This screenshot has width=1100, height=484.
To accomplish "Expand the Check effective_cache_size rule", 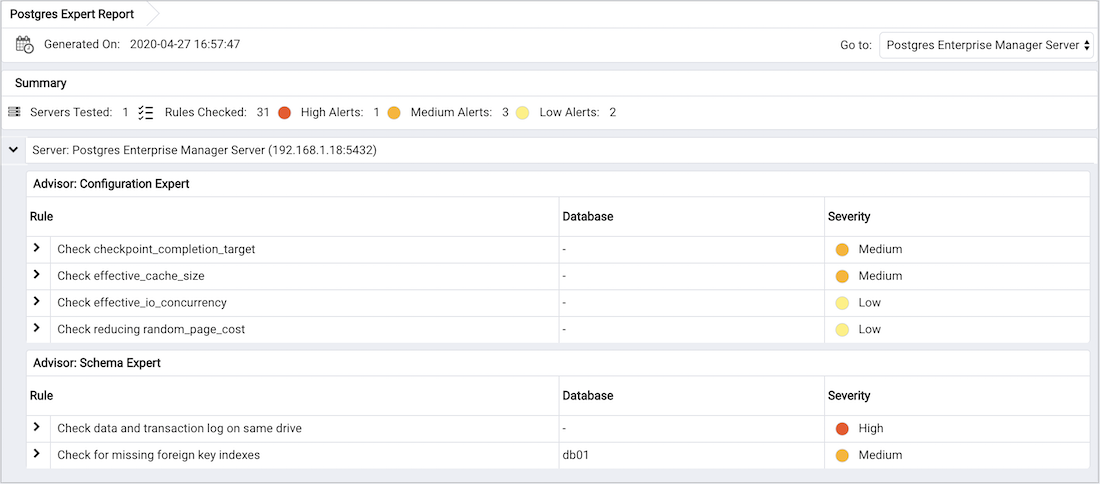I will pyautogui.click(x=36, y=275).
